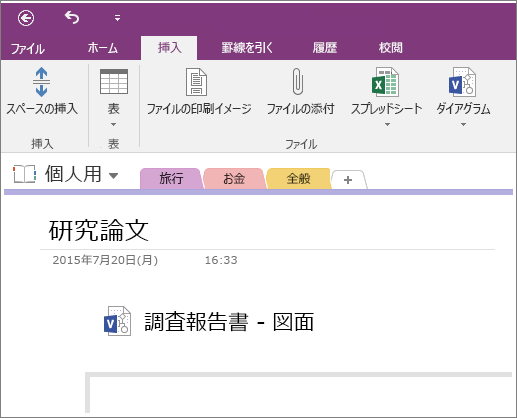
Task: Click the スペースの挿入 arrows icon
Action: coord(41,82)
